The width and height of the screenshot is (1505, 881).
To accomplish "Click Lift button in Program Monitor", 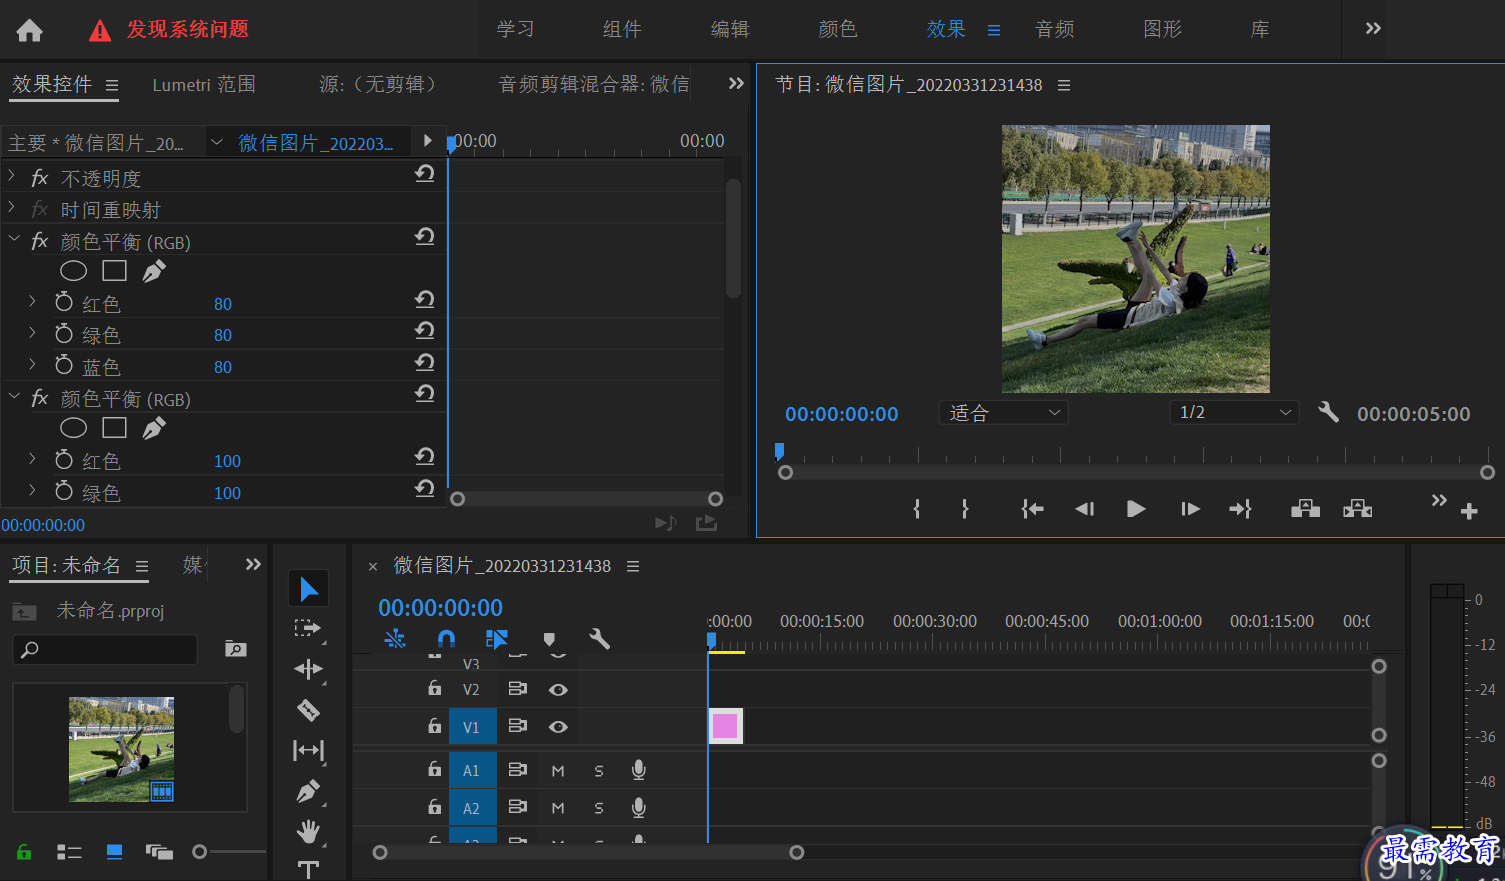I will (x=1305, y=509).
